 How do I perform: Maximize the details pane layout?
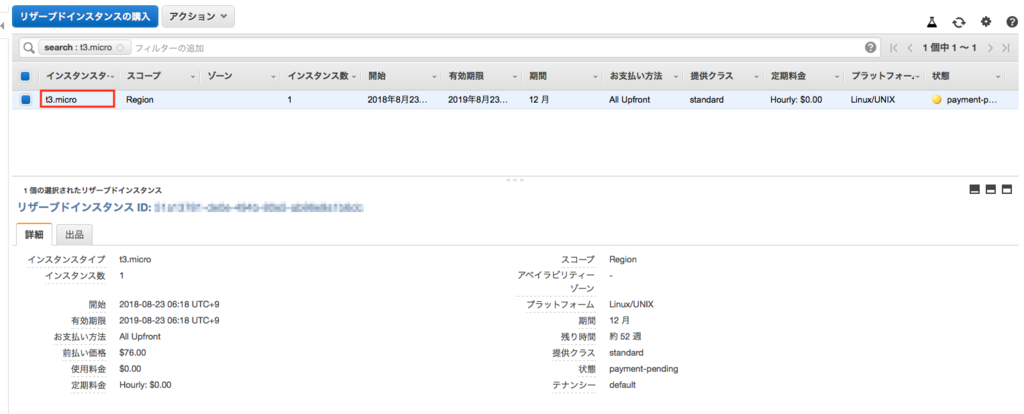pos(1006,189)
